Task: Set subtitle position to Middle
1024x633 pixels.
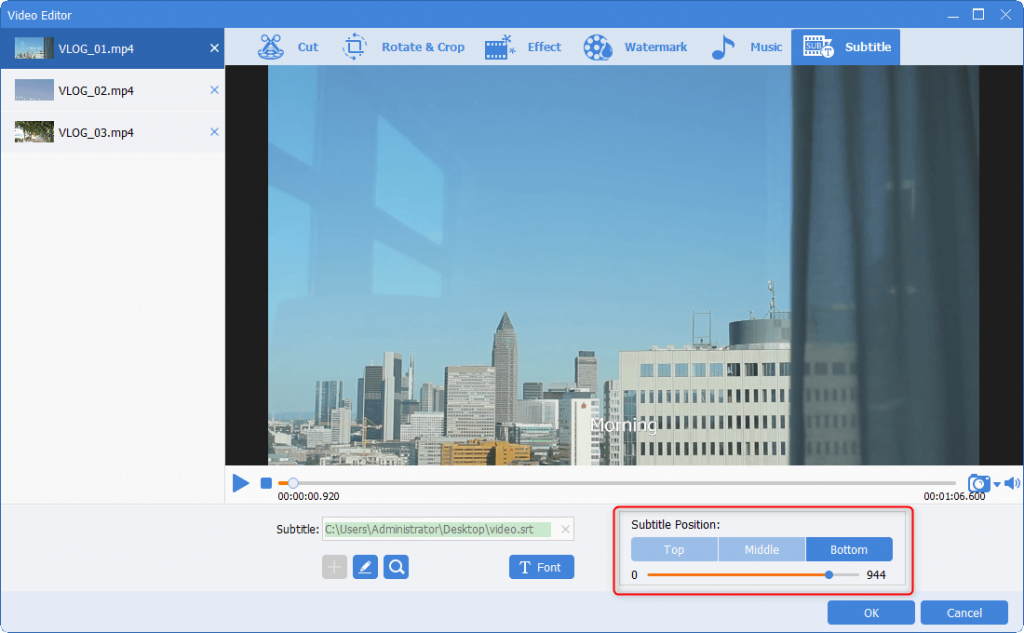Action: tap(761, 550)
